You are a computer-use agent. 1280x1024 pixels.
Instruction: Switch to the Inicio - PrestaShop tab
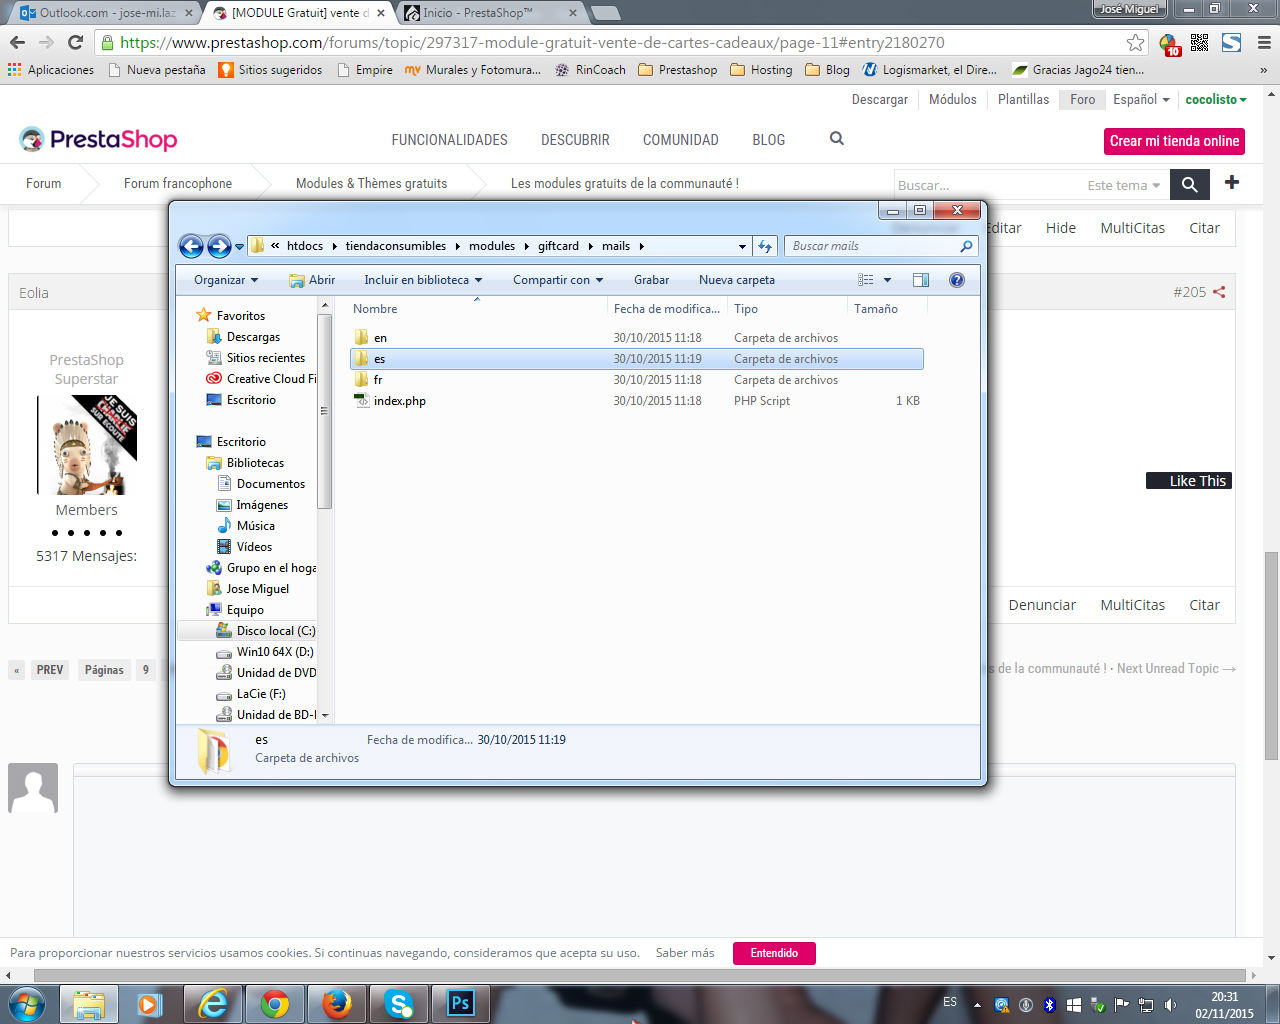[x=492, y=13]
